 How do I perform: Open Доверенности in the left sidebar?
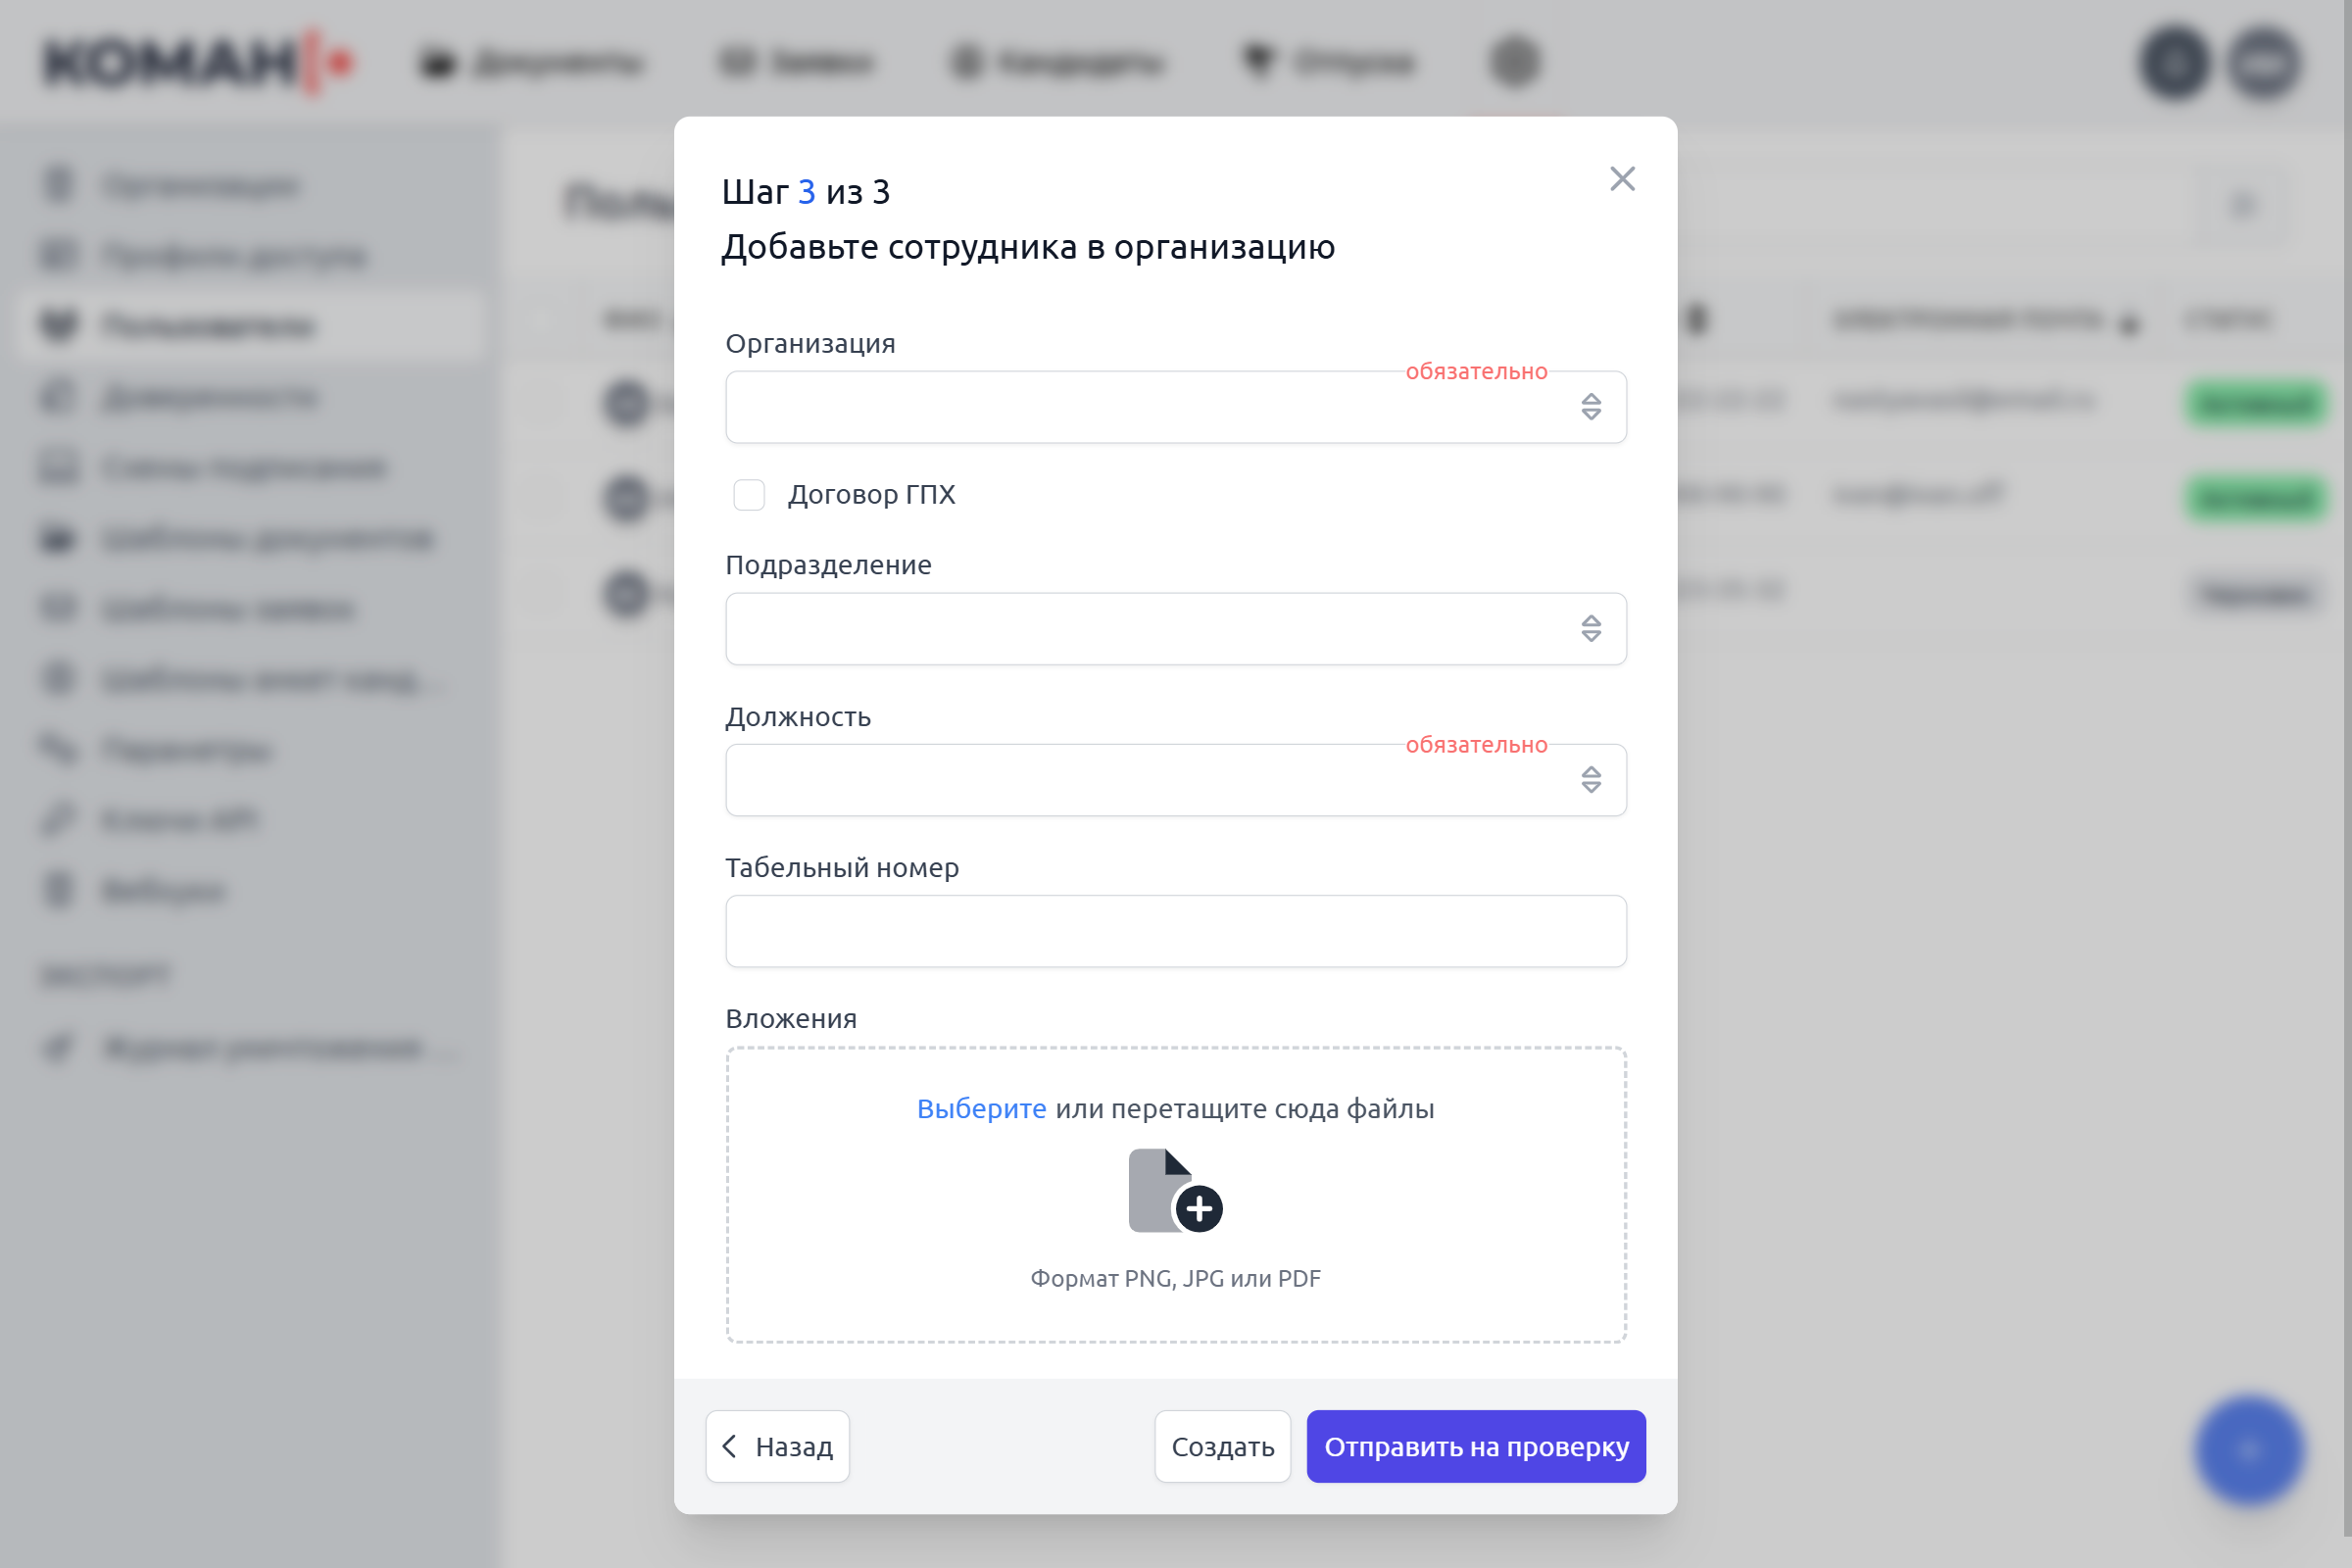tap(210, 398)
